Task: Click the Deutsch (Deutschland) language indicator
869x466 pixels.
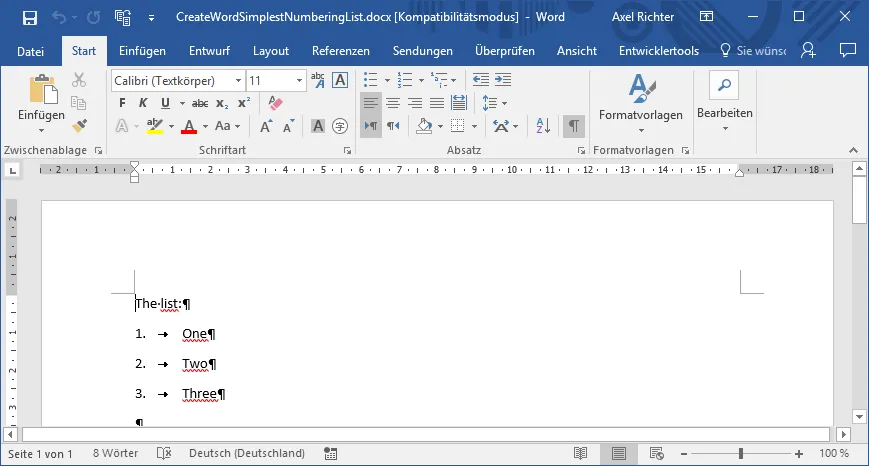Action: pos(247,453)
